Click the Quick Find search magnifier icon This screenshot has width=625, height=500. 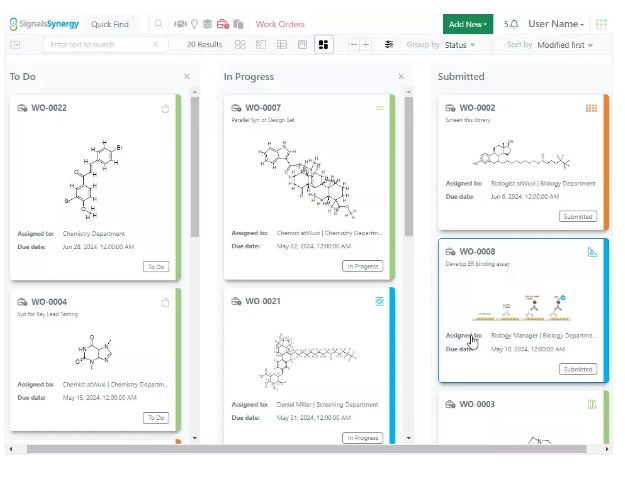click(x=158, y=24)
